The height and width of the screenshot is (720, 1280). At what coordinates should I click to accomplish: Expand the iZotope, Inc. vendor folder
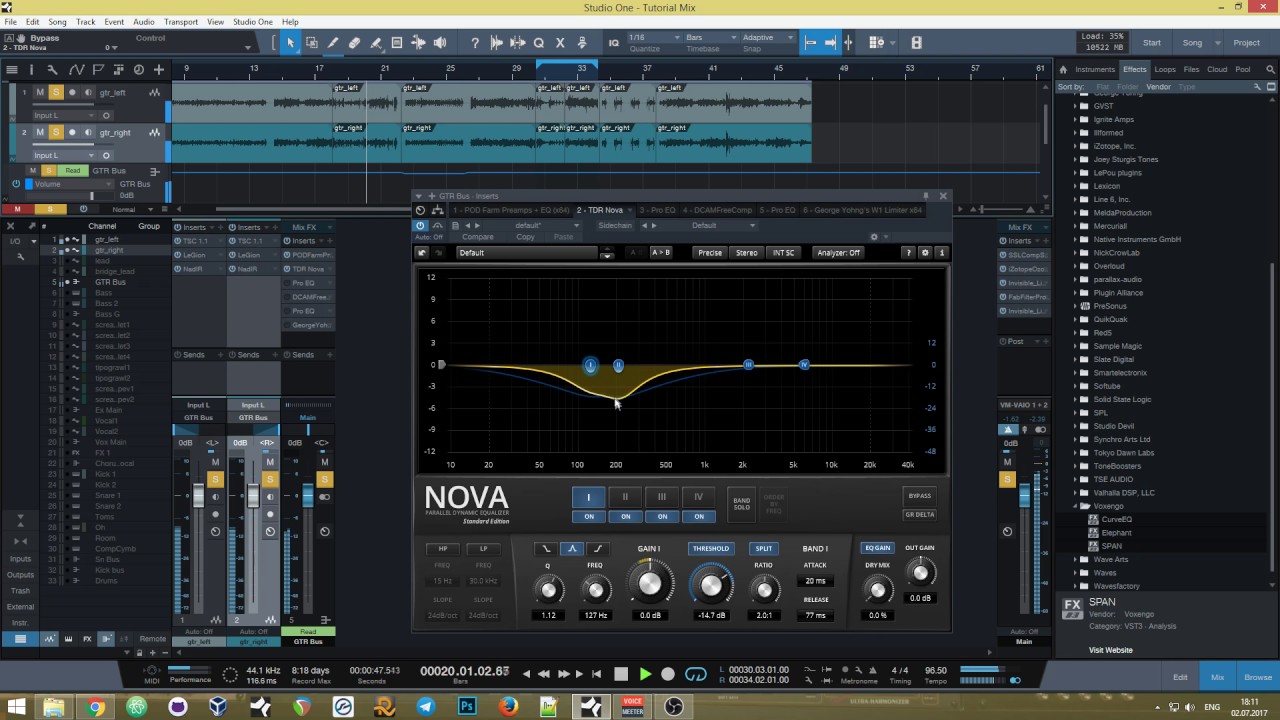[x=1075, y=146]
